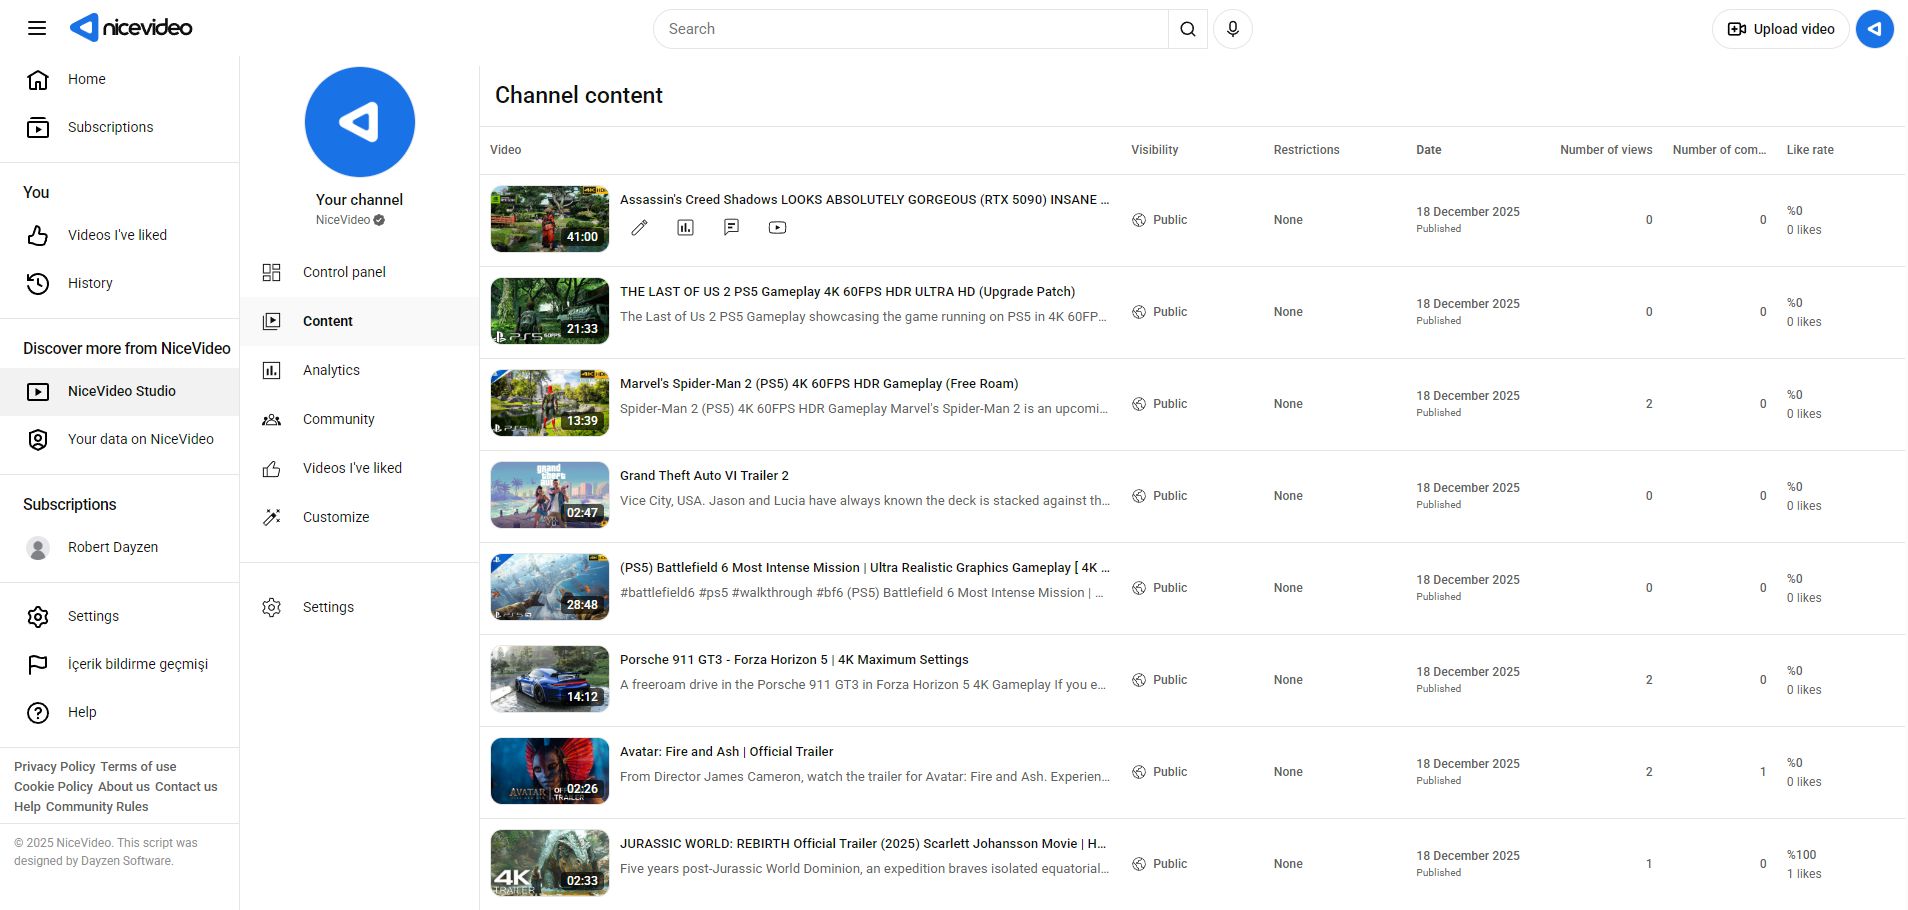This screenshot has height=910, width=1908.
Task: Open the Privacy Policy link
Action: click(x=55, y=767)
